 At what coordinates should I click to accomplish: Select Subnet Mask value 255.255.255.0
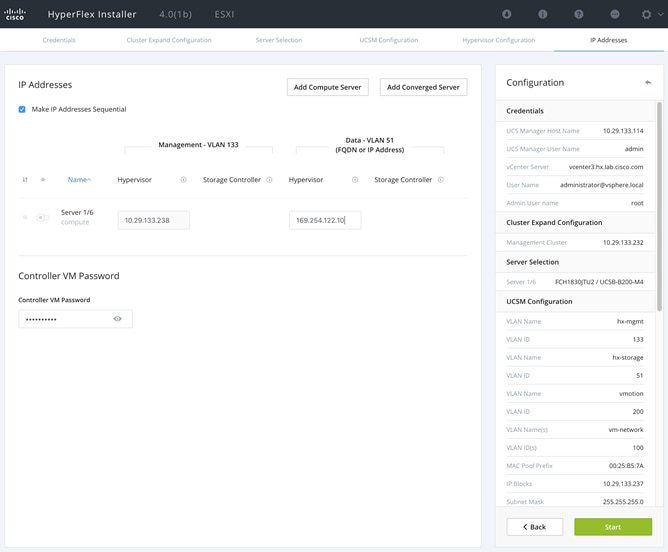coord(623,502)
